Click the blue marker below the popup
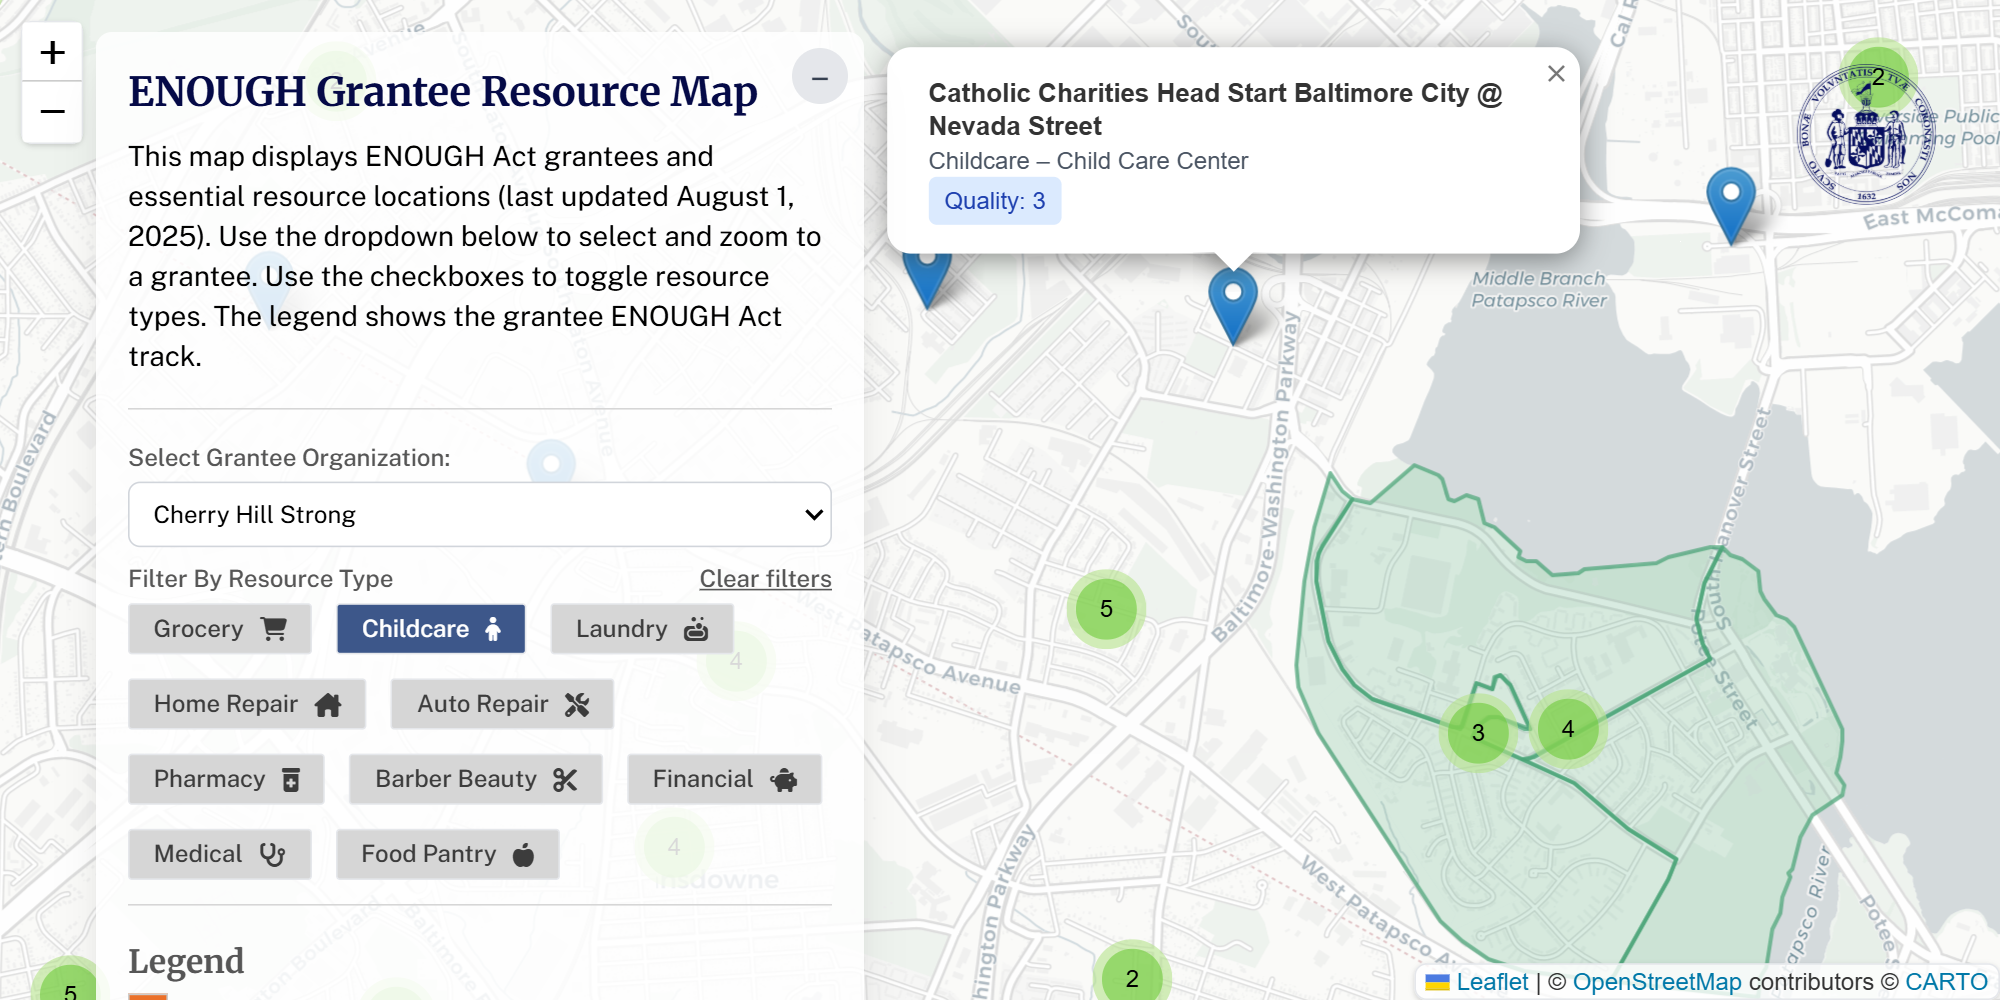 (1233, 305)
